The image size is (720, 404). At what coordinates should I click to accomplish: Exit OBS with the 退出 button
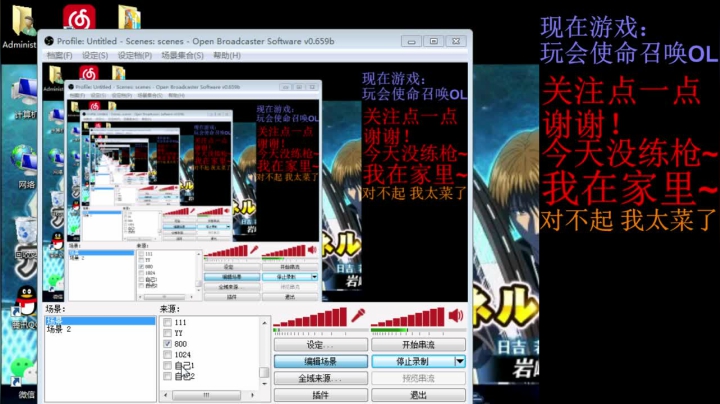point(418,395)
